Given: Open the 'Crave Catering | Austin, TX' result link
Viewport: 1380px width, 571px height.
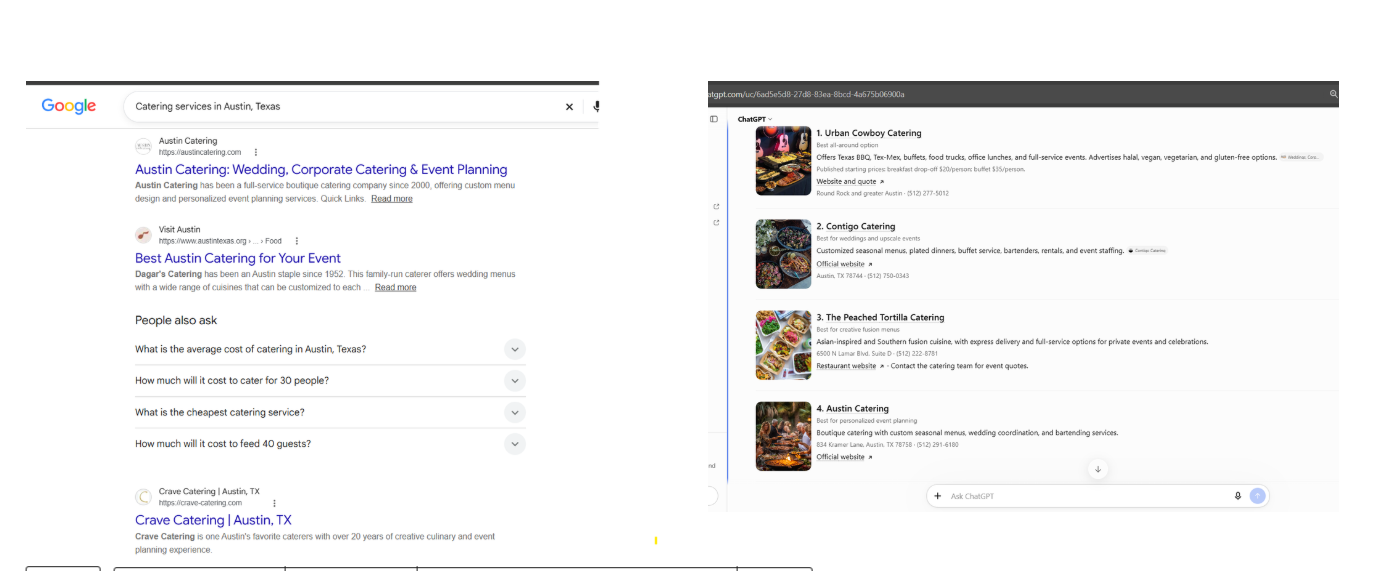Looking at the screenshot, I should coord(213,520).
